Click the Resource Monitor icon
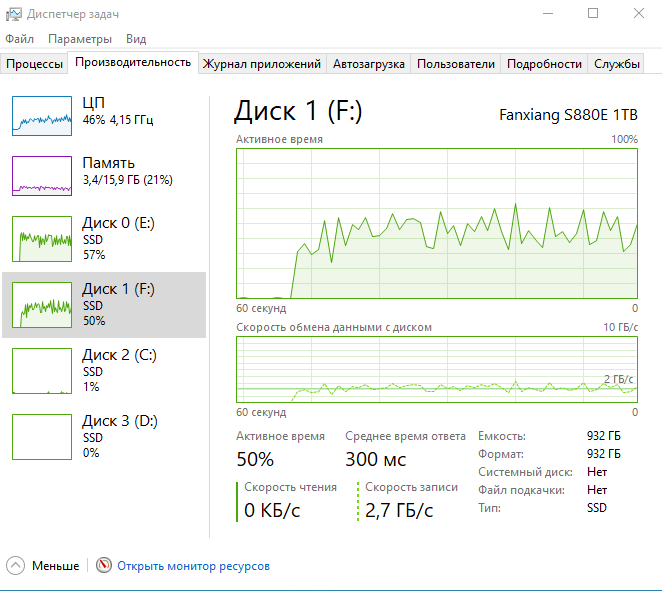Image resolution: width=662 pixels, height=591 pixels. coord(104,566)
